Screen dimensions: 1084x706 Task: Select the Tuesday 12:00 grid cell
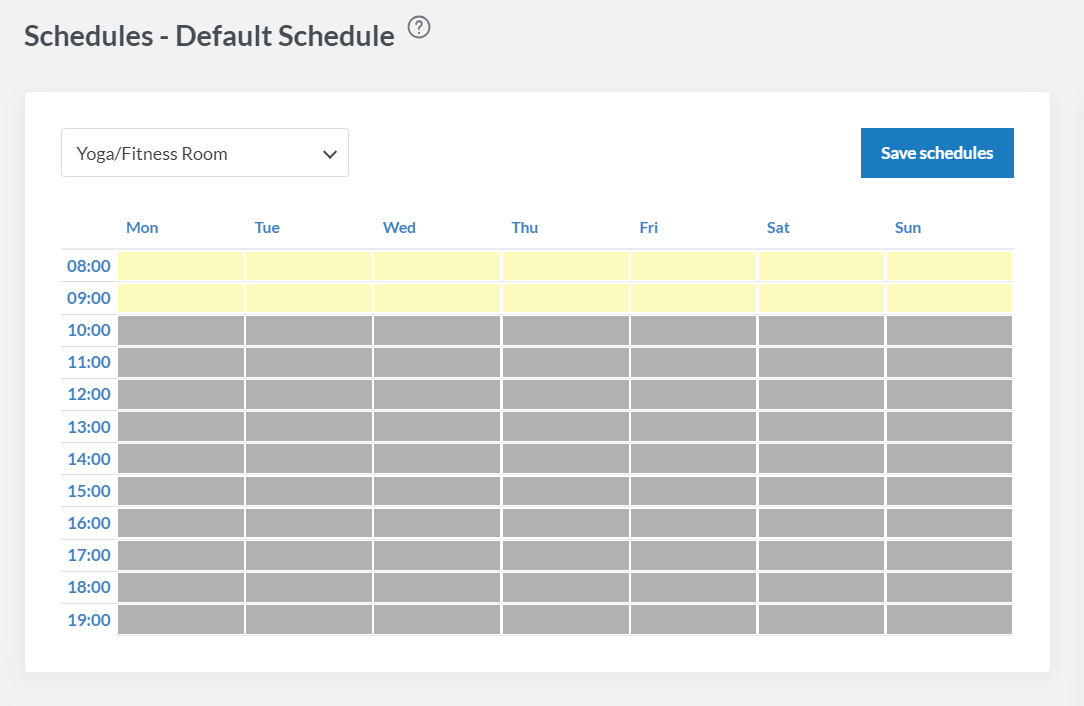coord(309,394)
